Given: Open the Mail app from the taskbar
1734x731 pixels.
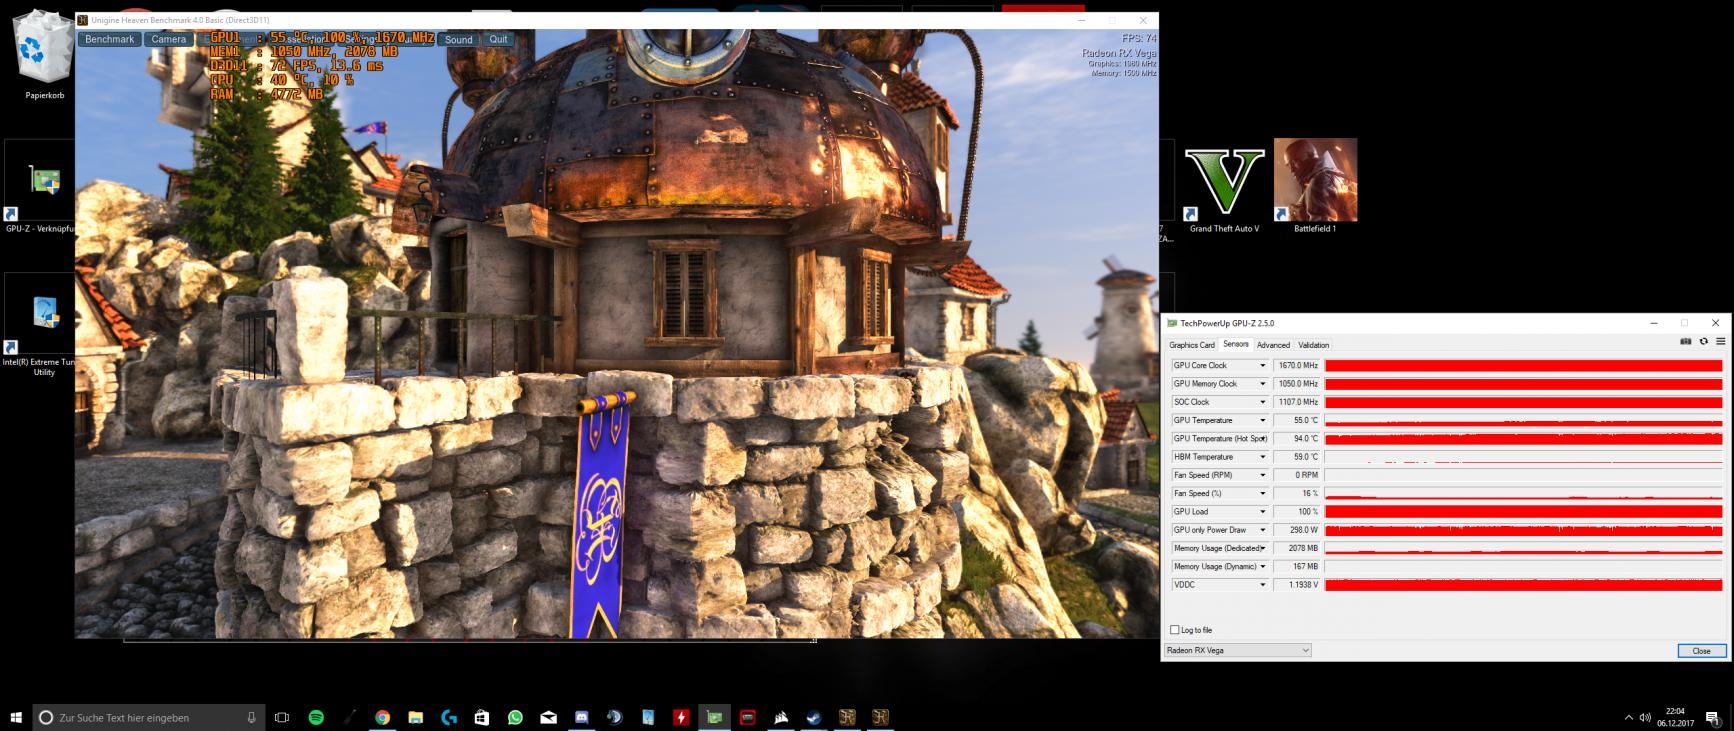Looking at the screenshot, I should pos(548,717).
